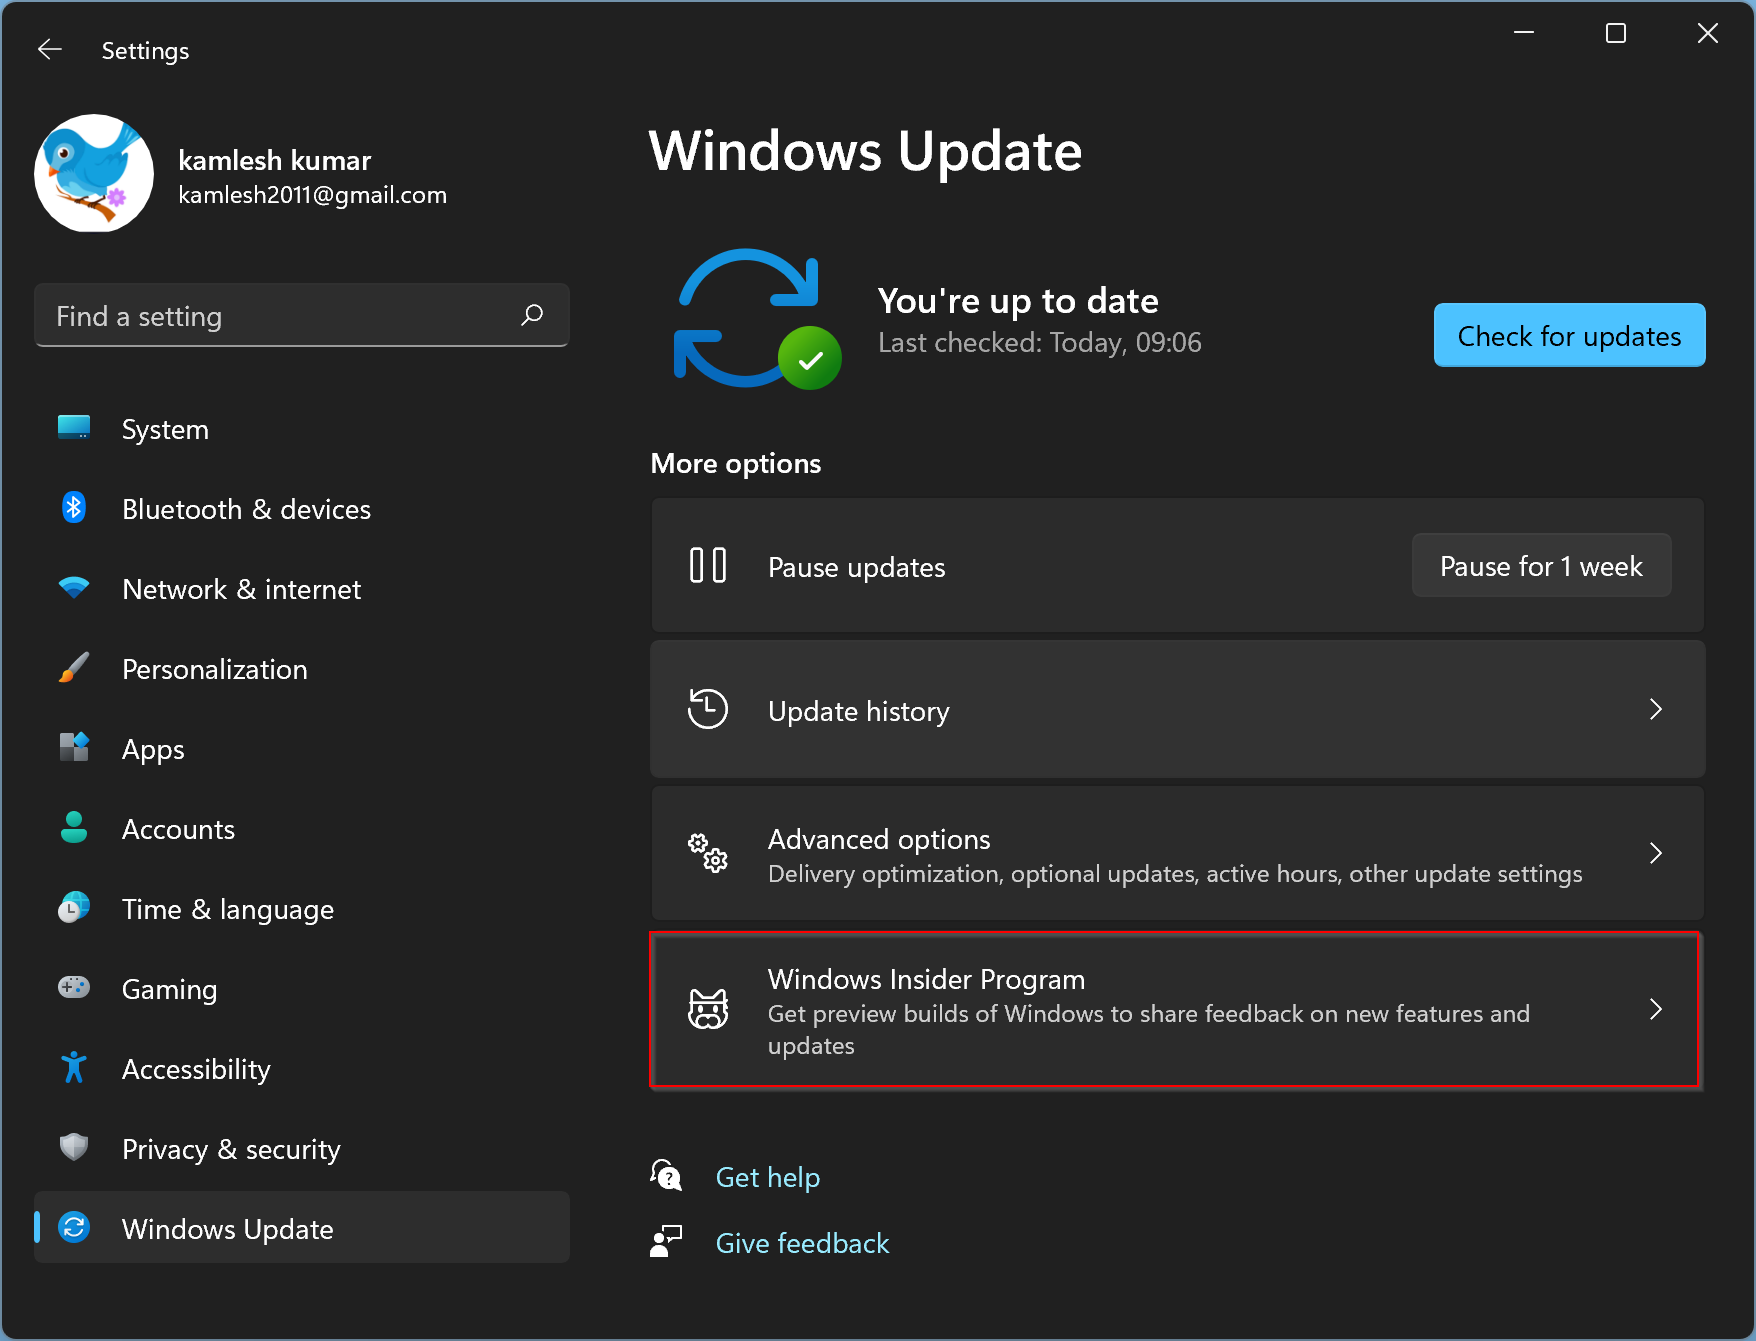
Task: Click the System monitor icon
Action: 74,428
